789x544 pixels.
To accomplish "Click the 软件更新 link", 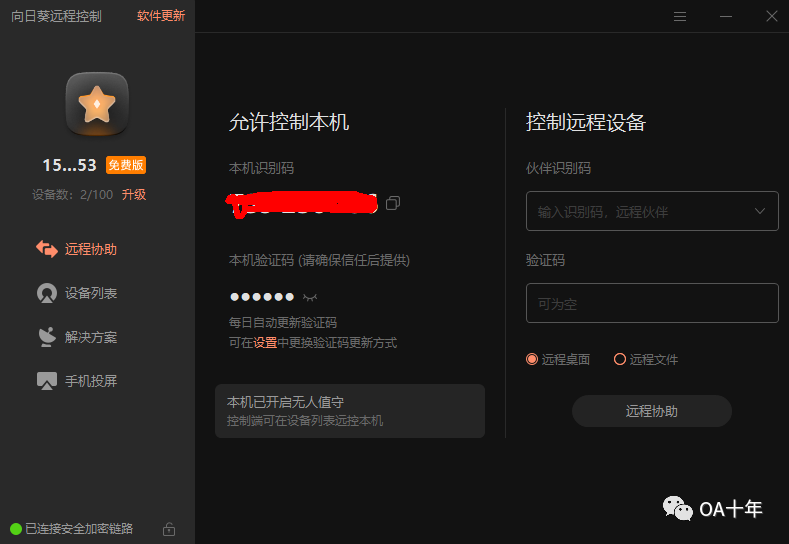I will [161, 16].
